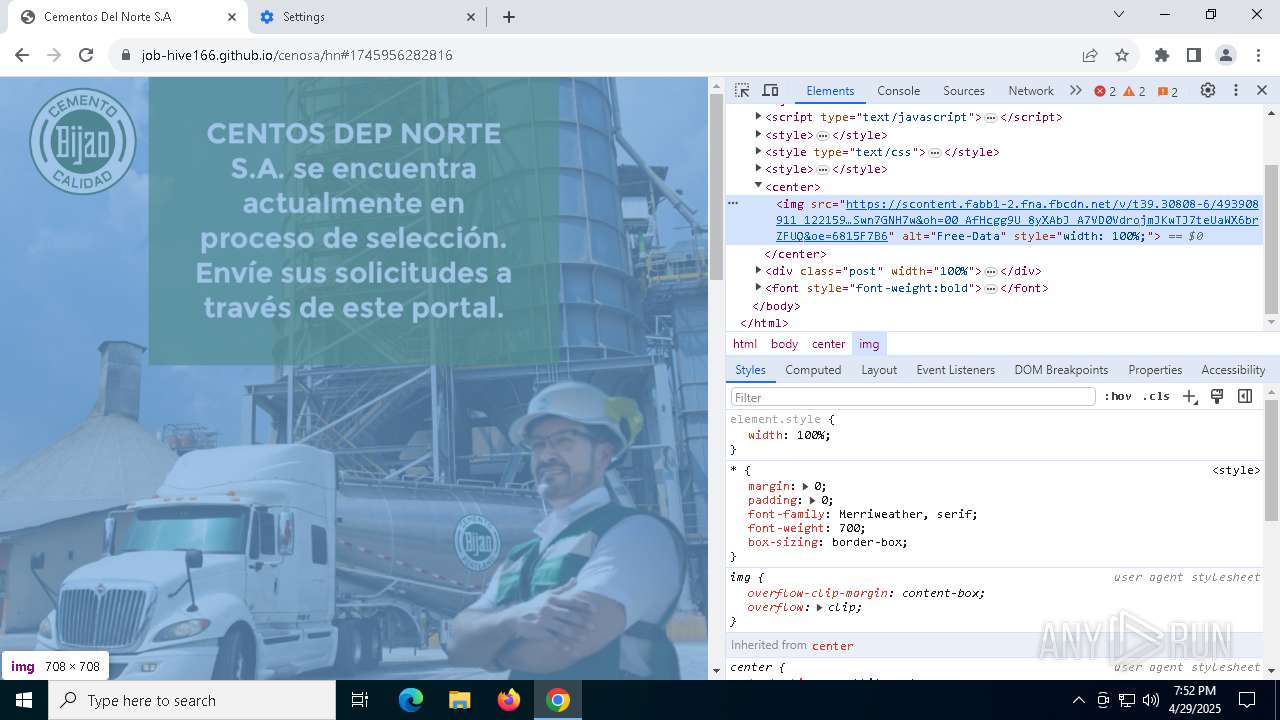Expand the font style node
Viewport: 1280px width, 720px height.
coord(758,288)
